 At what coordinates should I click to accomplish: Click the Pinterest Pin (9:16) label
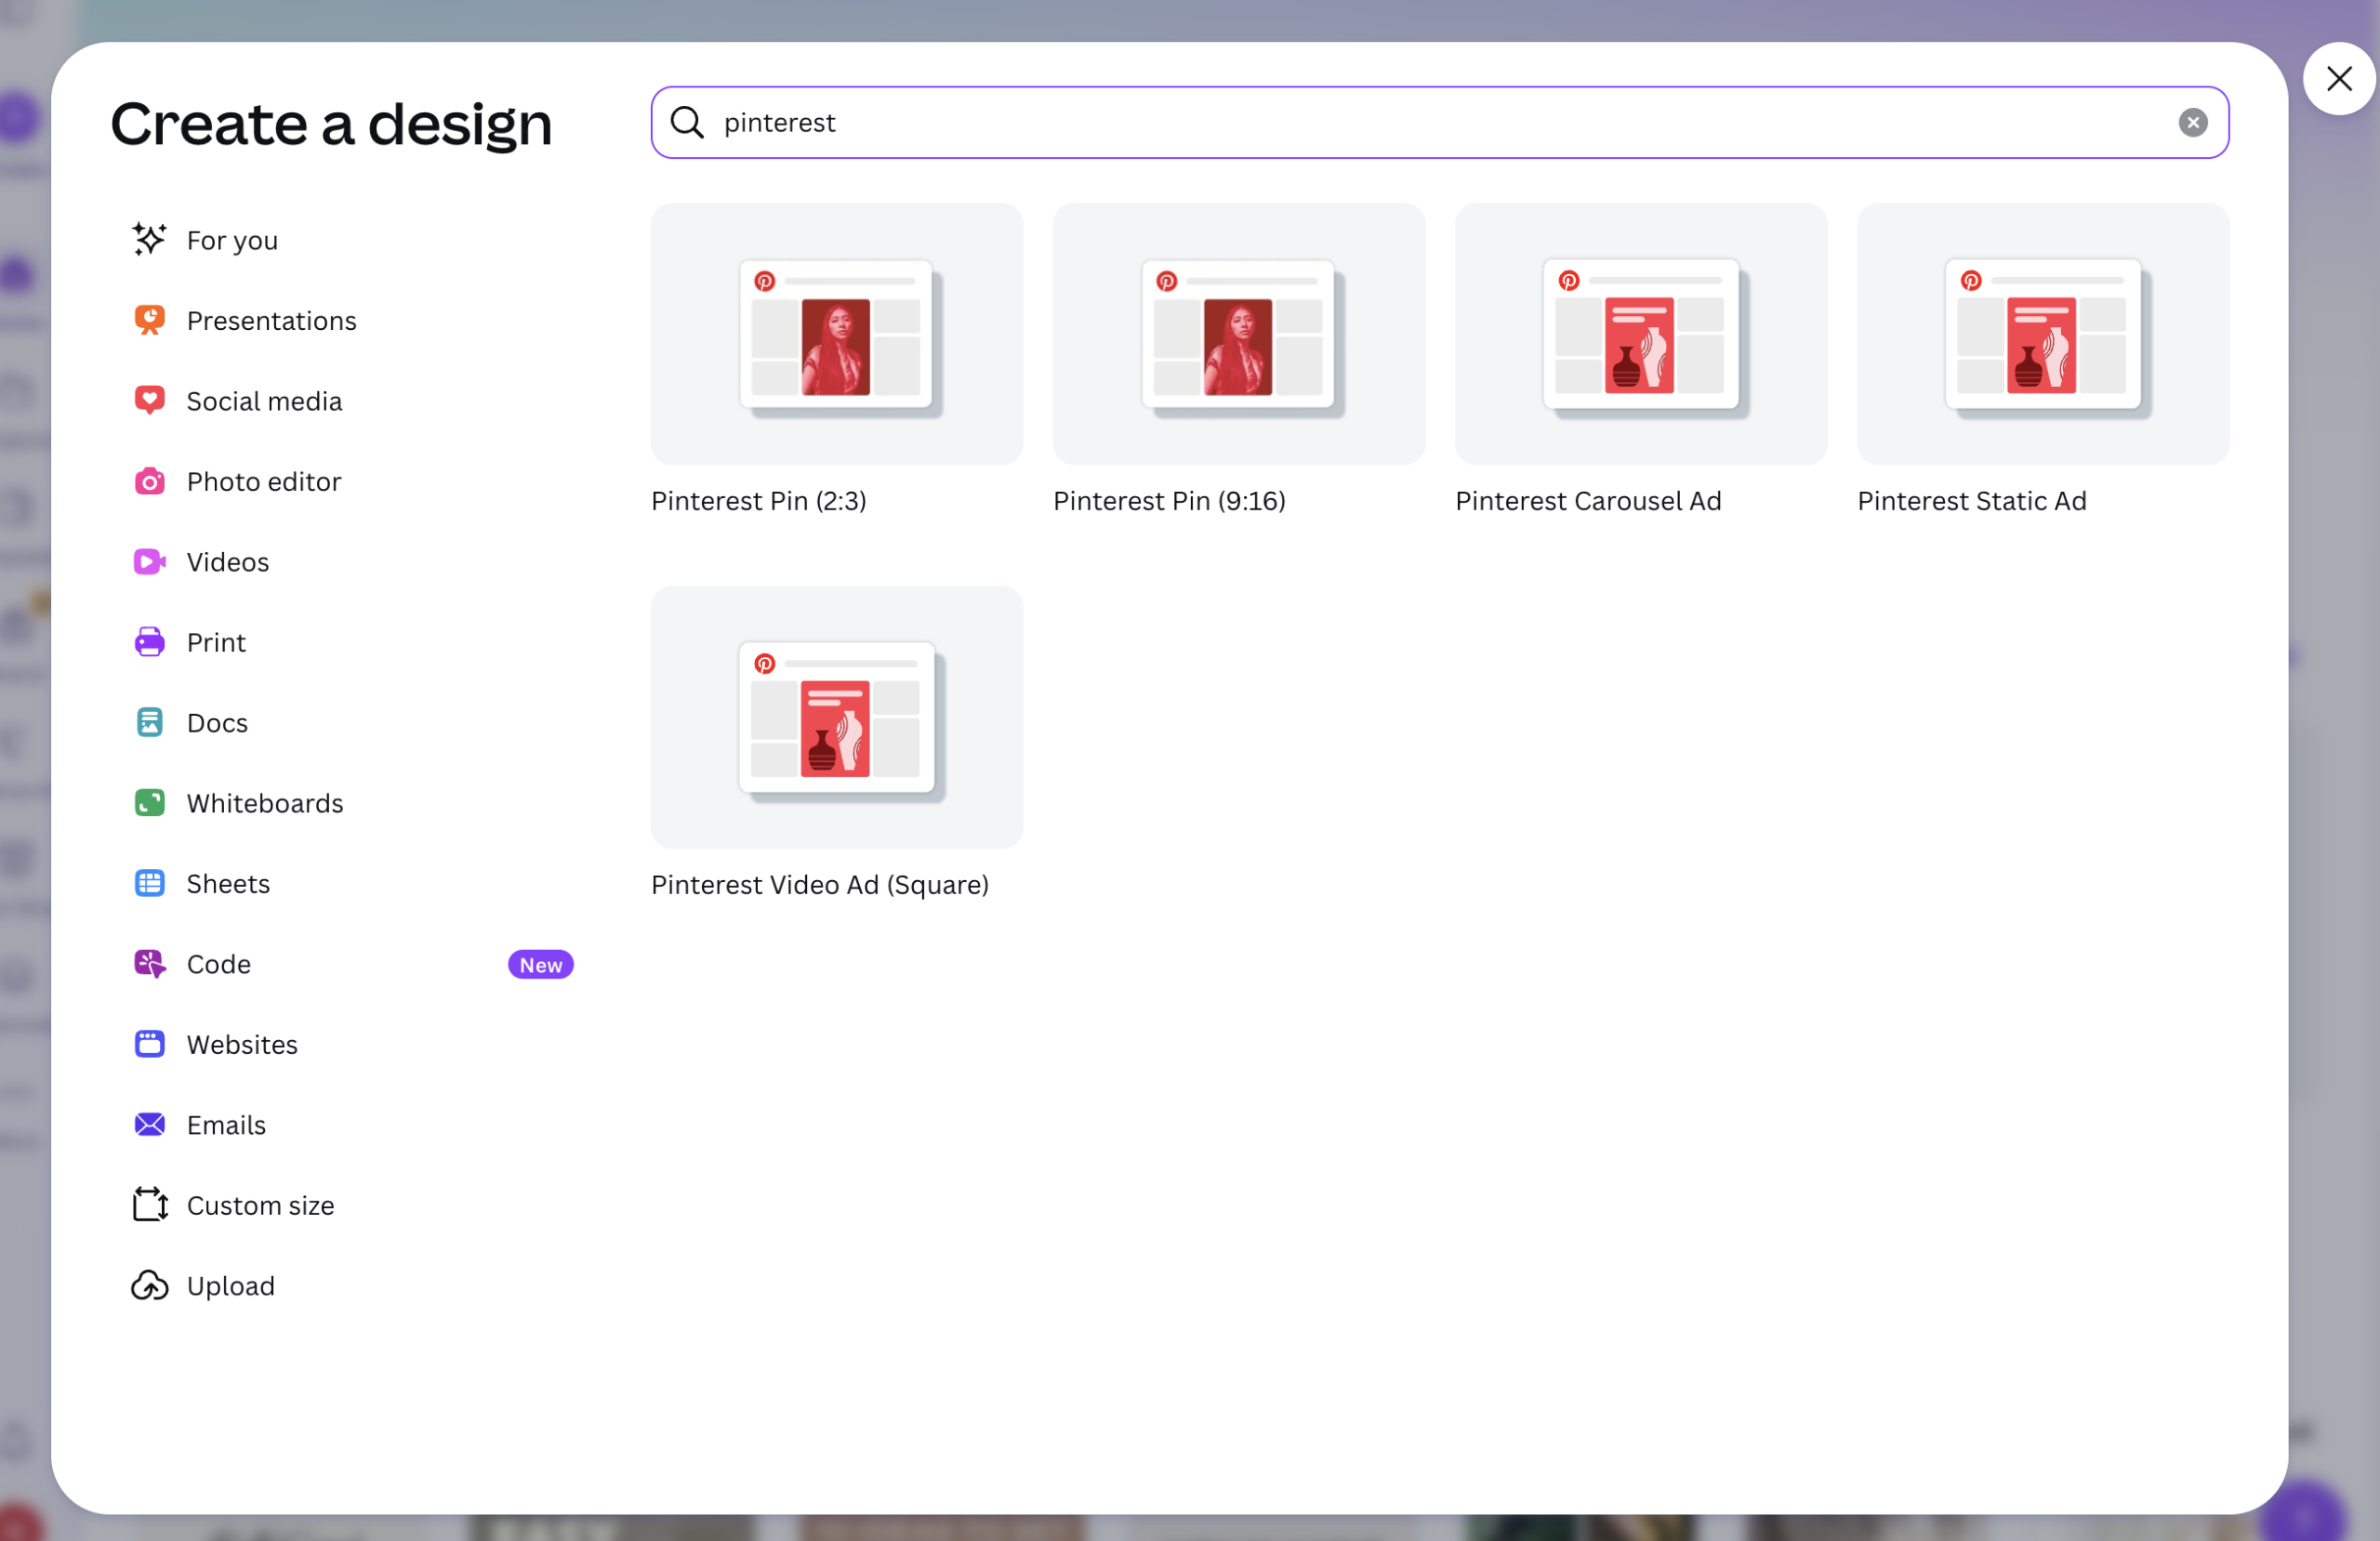point(1169,500)
